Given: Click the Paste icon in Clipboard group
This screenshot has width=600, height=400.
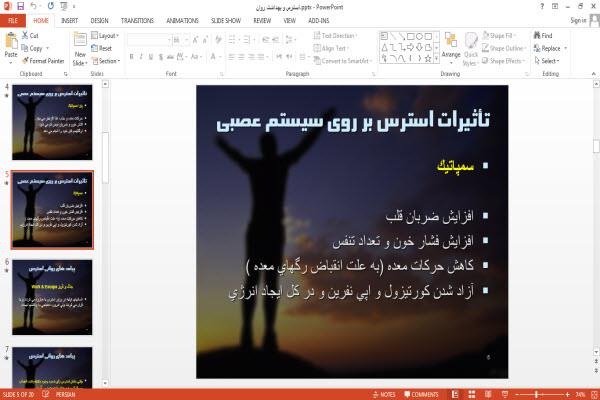Looking at the screenshot, I should tap(11, 40).
